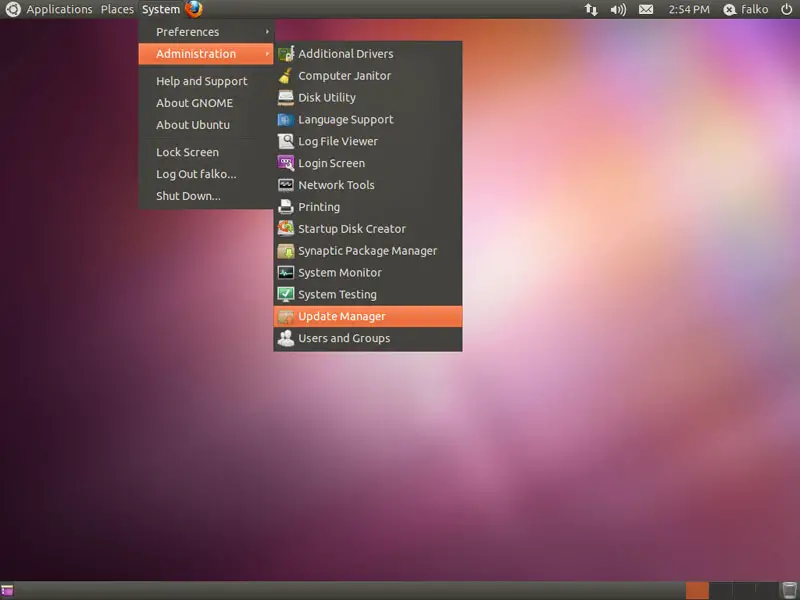
Task: Launch Computer Janitor
Action: coord(368,76)
